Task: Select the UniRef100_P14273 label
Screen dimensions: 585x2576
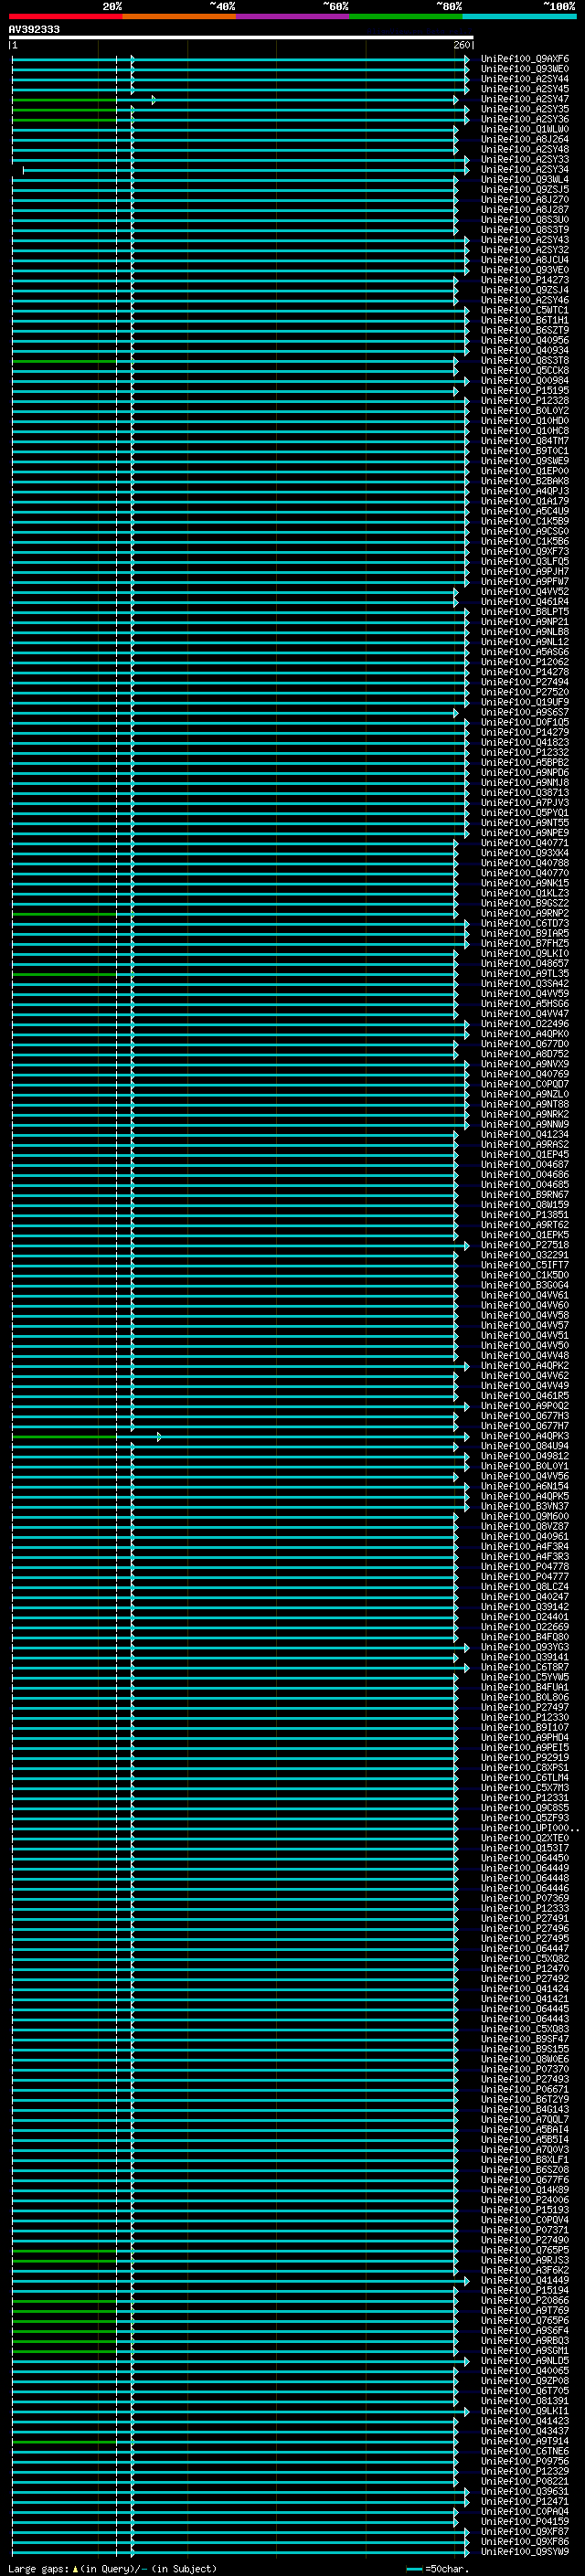Action: 525,280
